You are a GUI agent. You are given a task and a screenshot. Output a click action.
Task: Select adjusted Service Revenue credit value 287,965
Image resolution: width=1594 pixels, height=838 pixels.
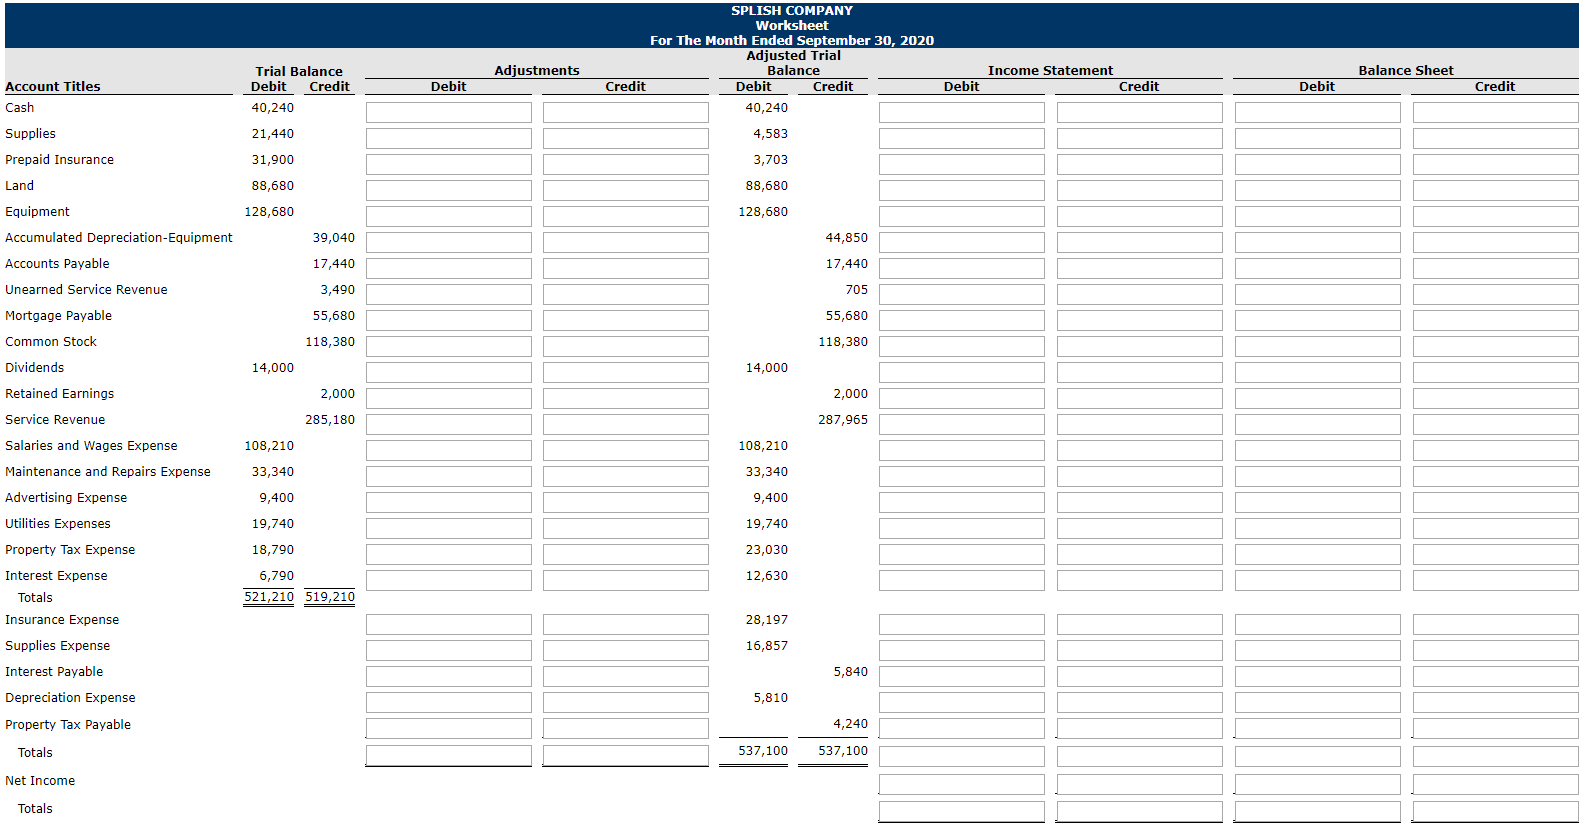point(843,420)
